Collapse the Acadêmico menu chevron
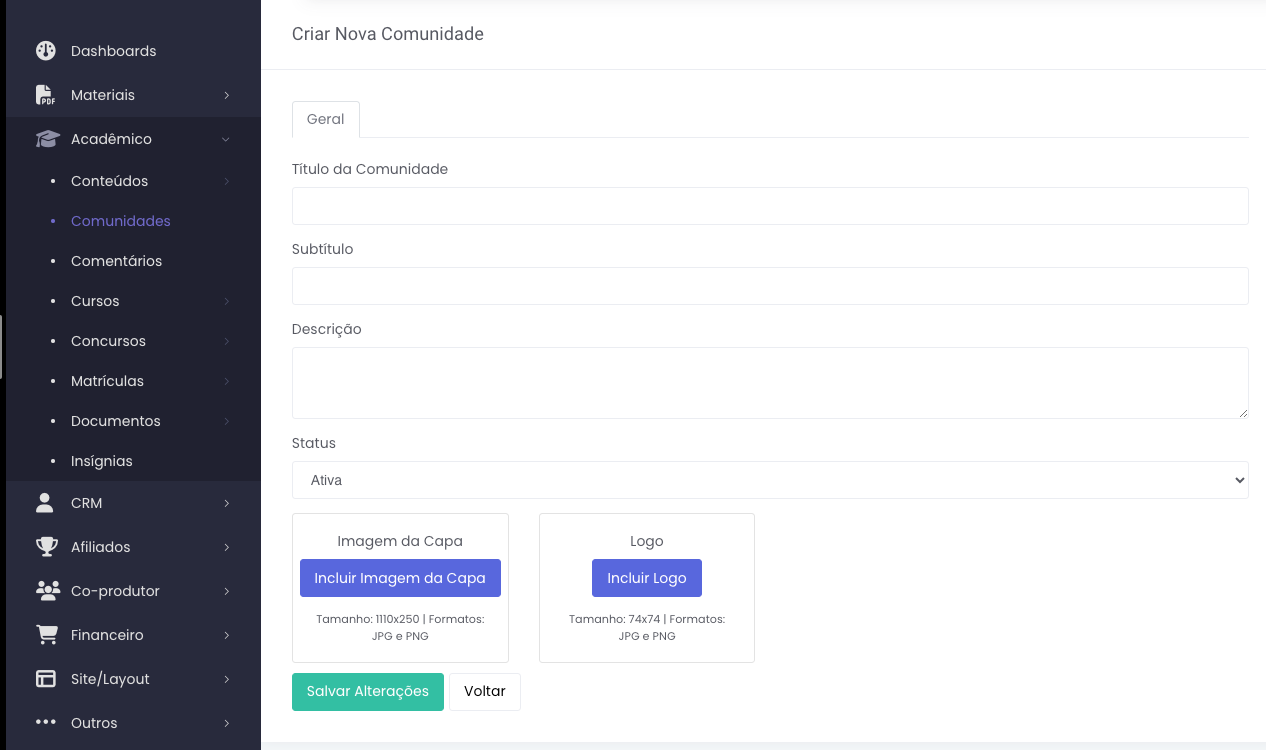 pyautogui.click(x=226, y=139)
